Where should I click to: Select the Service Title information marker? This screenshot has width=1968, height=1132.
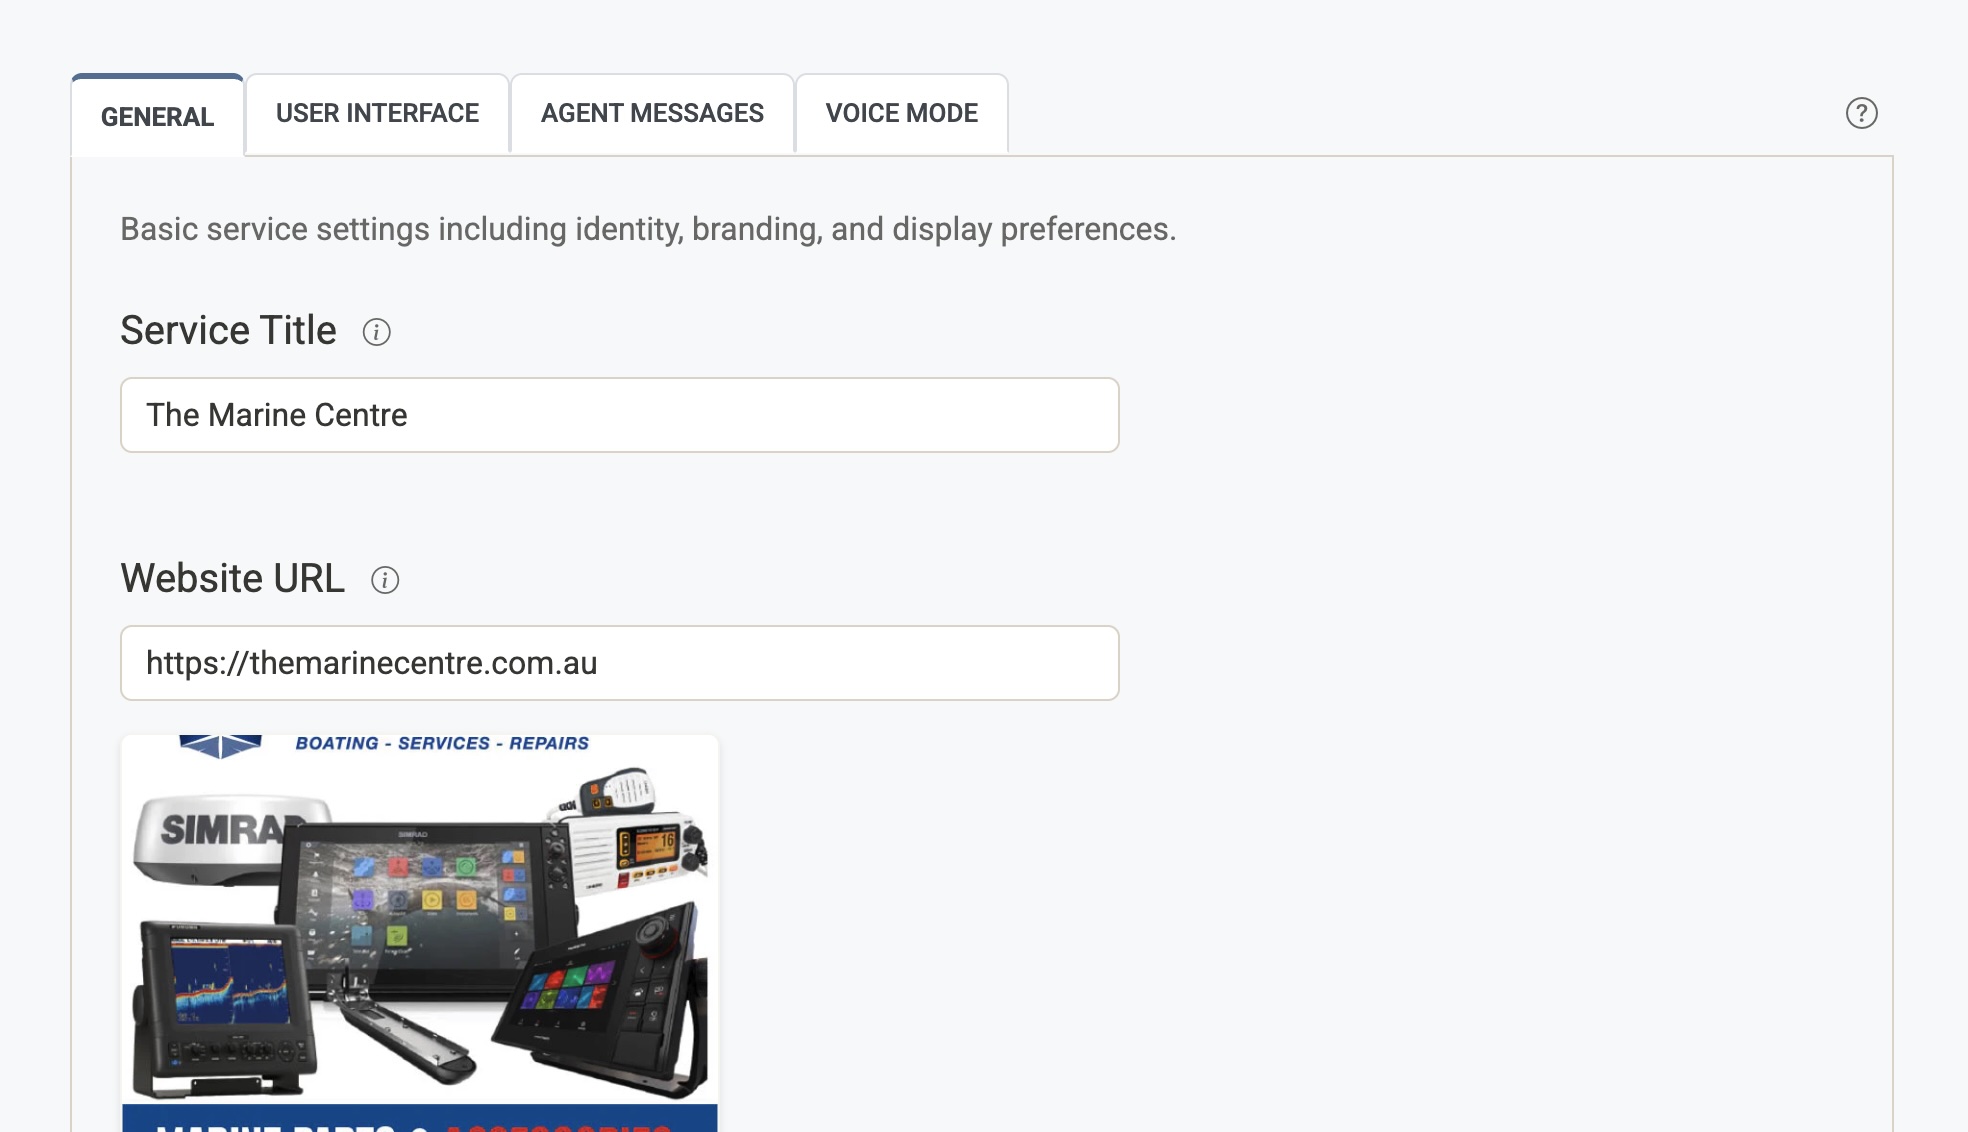point(377,334)
